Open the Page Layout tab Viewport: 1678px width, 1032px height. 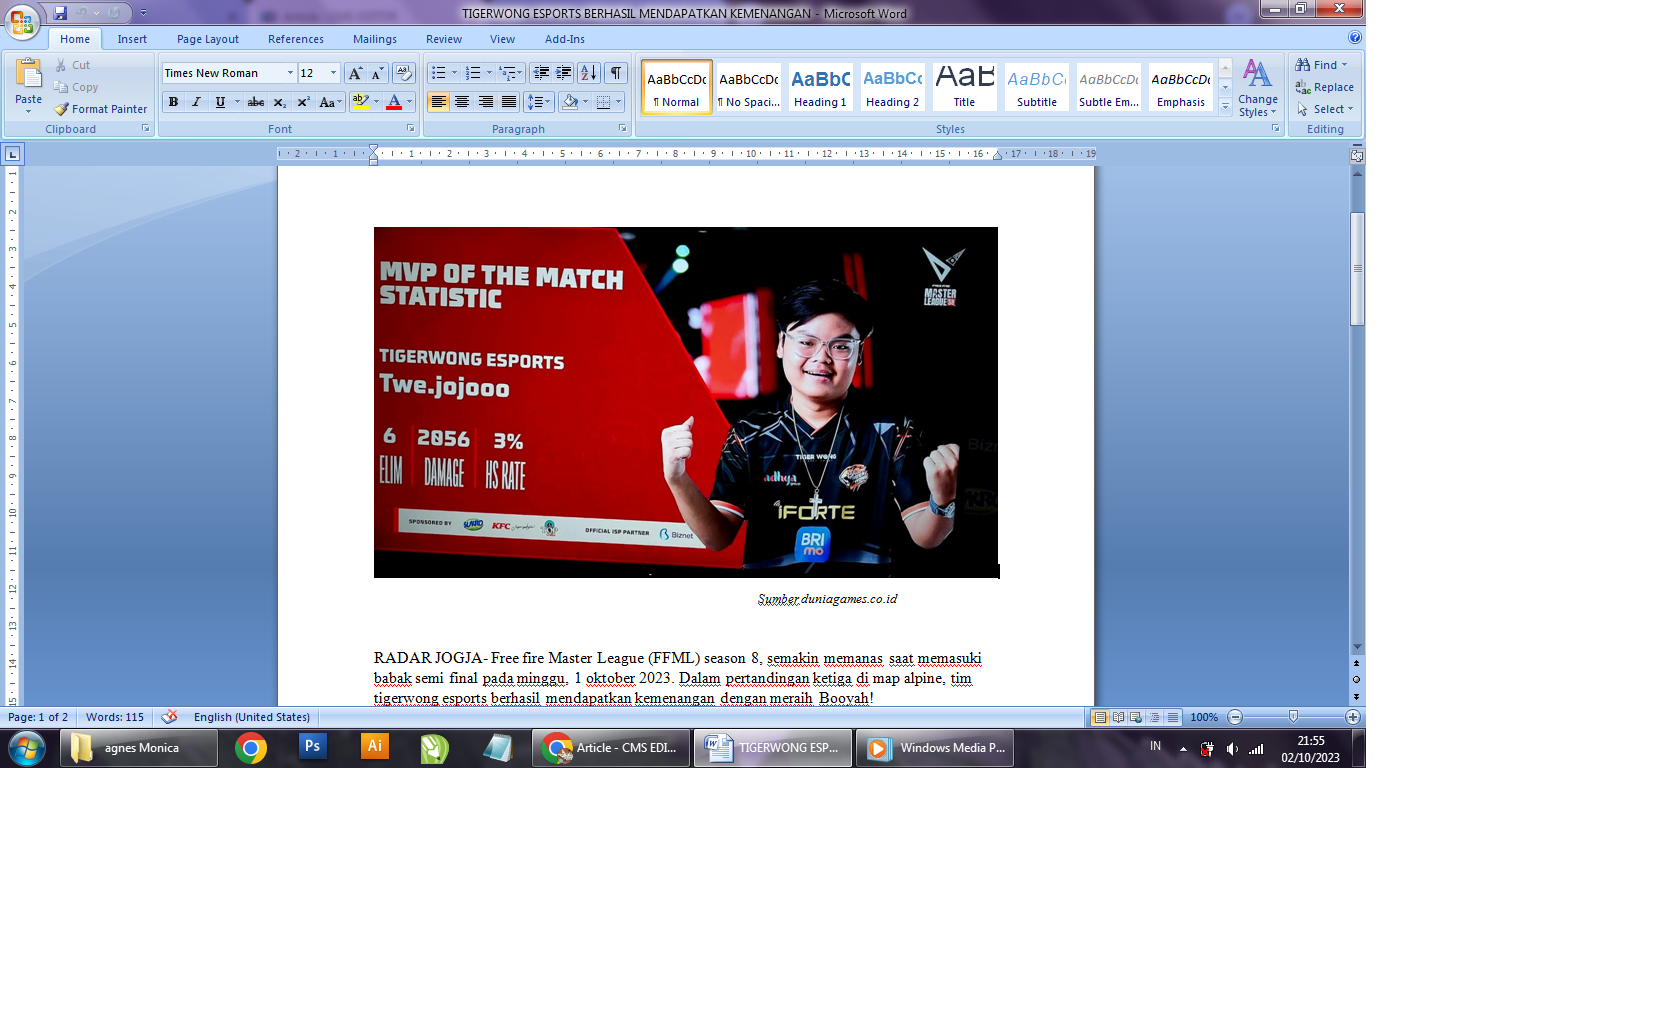click(x=208, y=39)
